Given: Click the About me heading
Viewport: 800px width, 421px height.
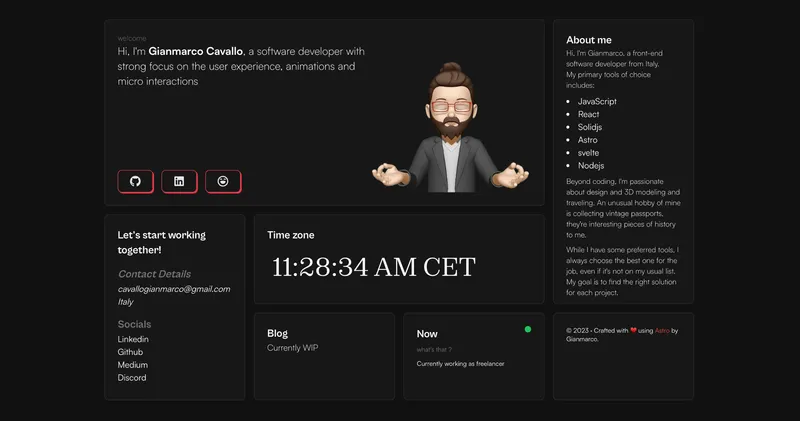Looking at the screenshot, I should 588,40.
